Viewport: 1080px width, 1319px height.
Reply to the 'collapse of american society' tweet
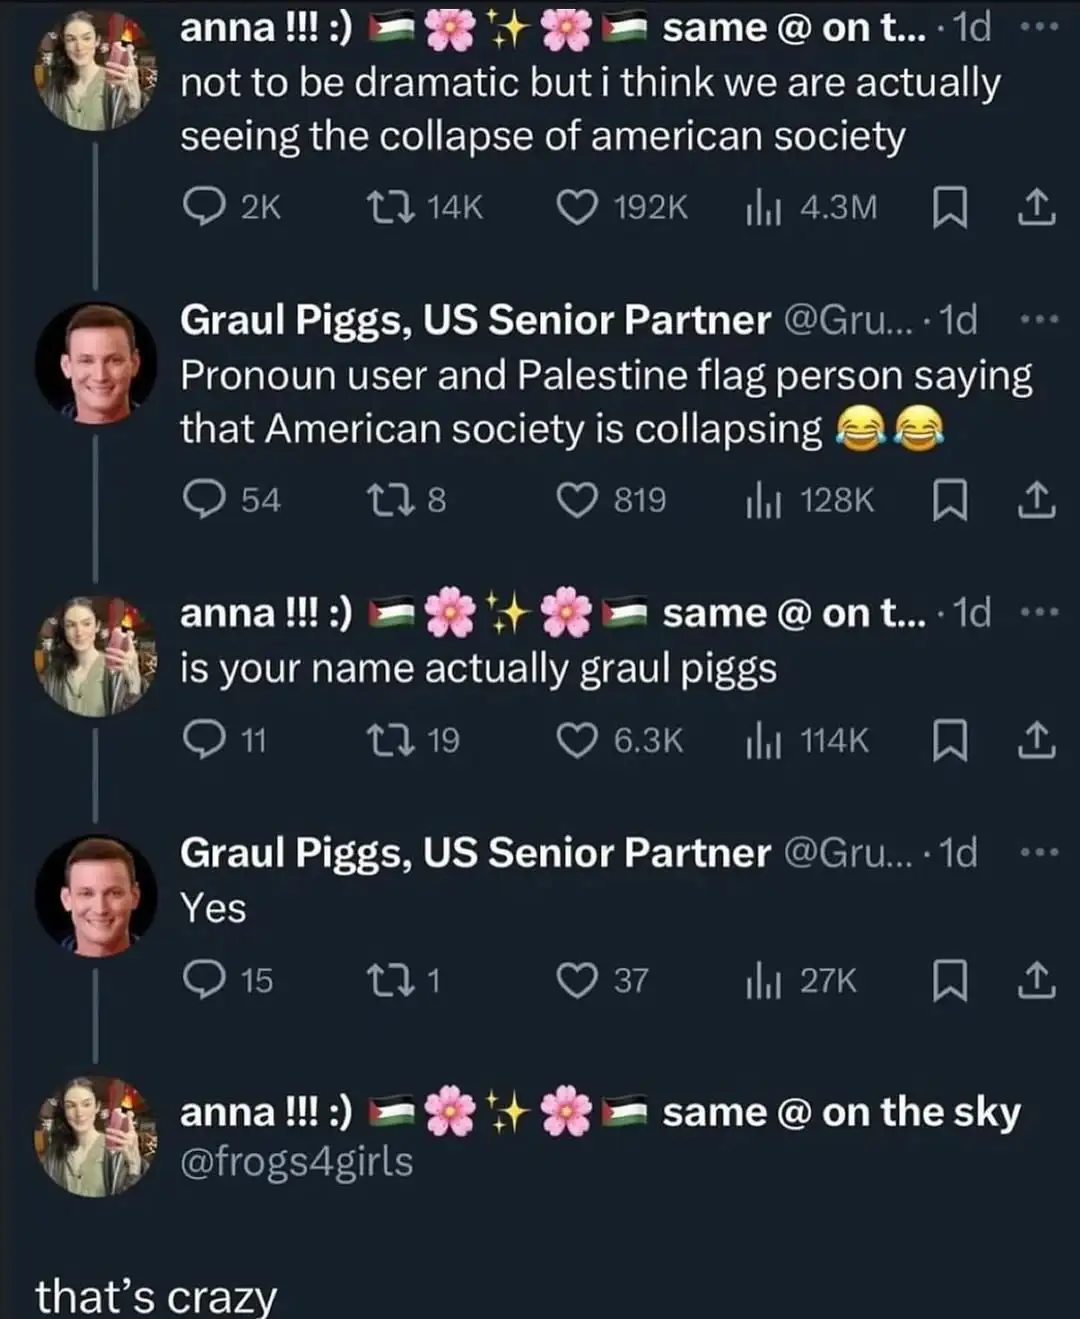point(204,207)
